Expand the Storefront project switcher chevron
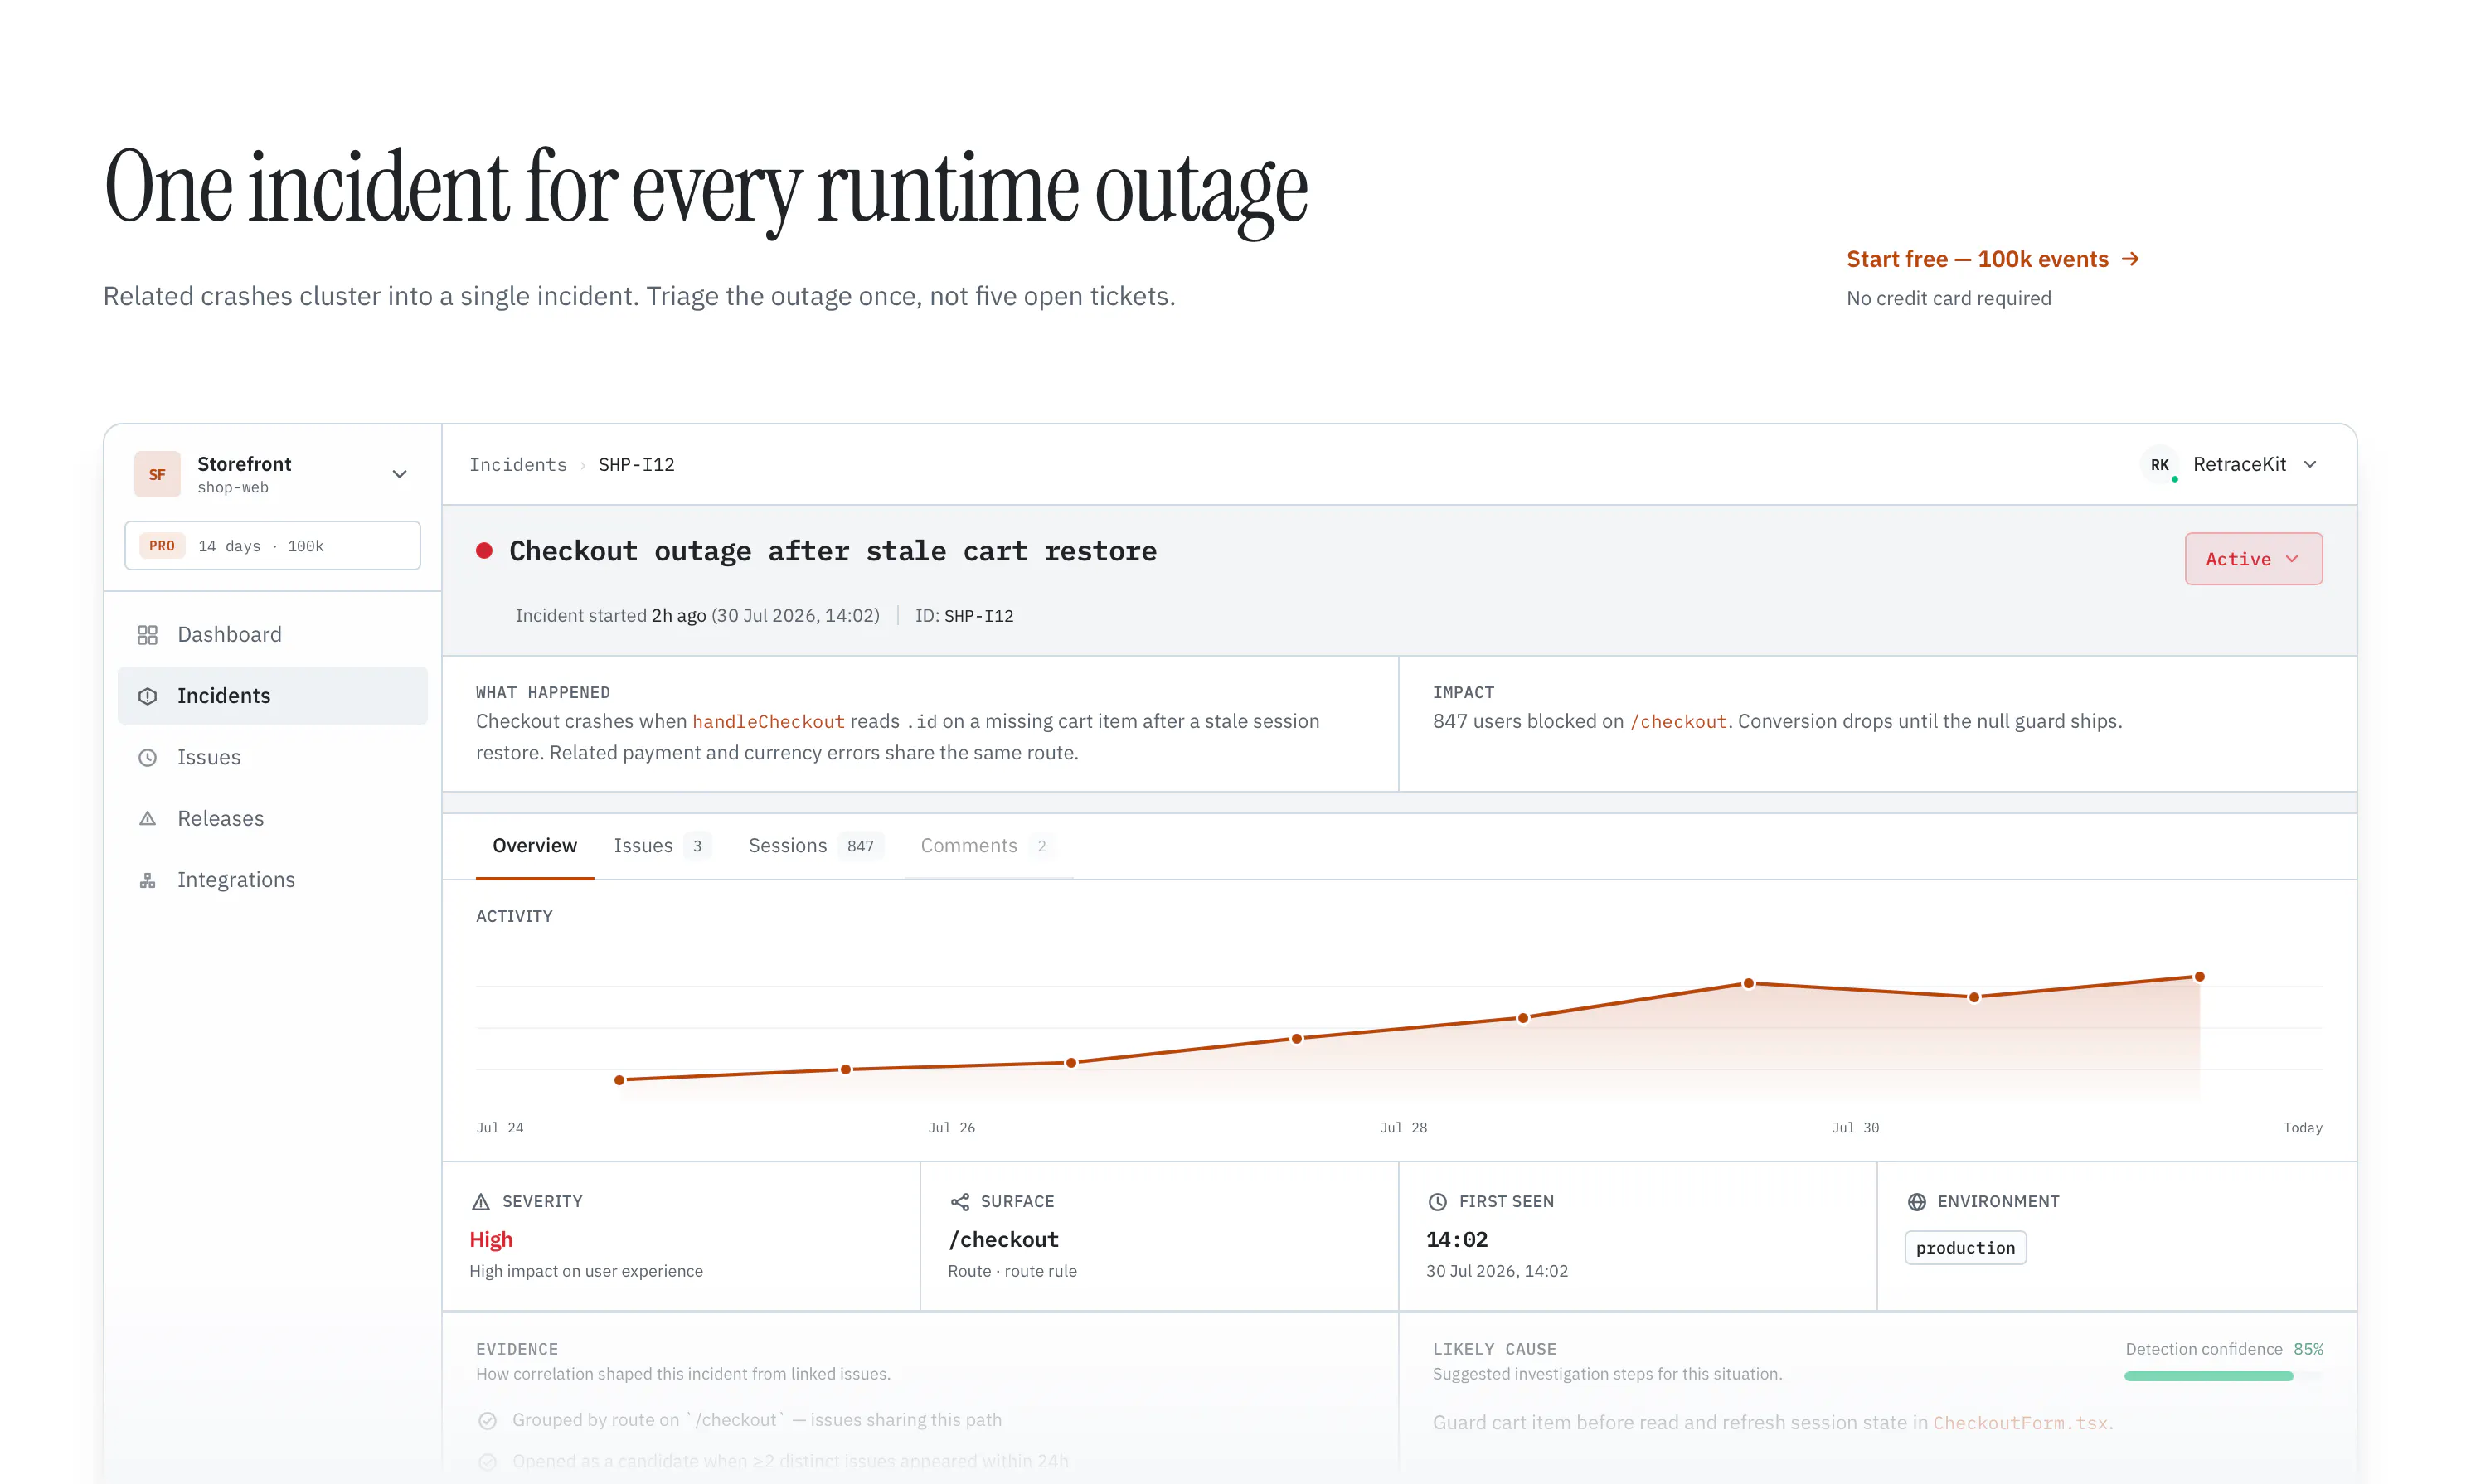 click(399, 474)
